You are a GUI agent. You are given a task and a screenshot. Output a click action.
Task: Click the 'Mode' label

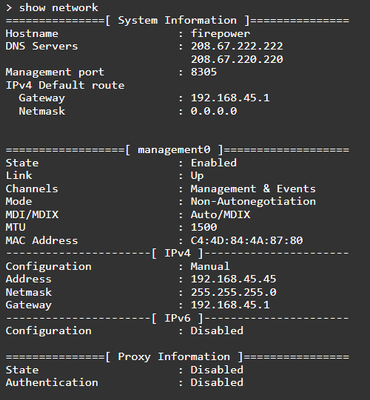click(19, 201)
